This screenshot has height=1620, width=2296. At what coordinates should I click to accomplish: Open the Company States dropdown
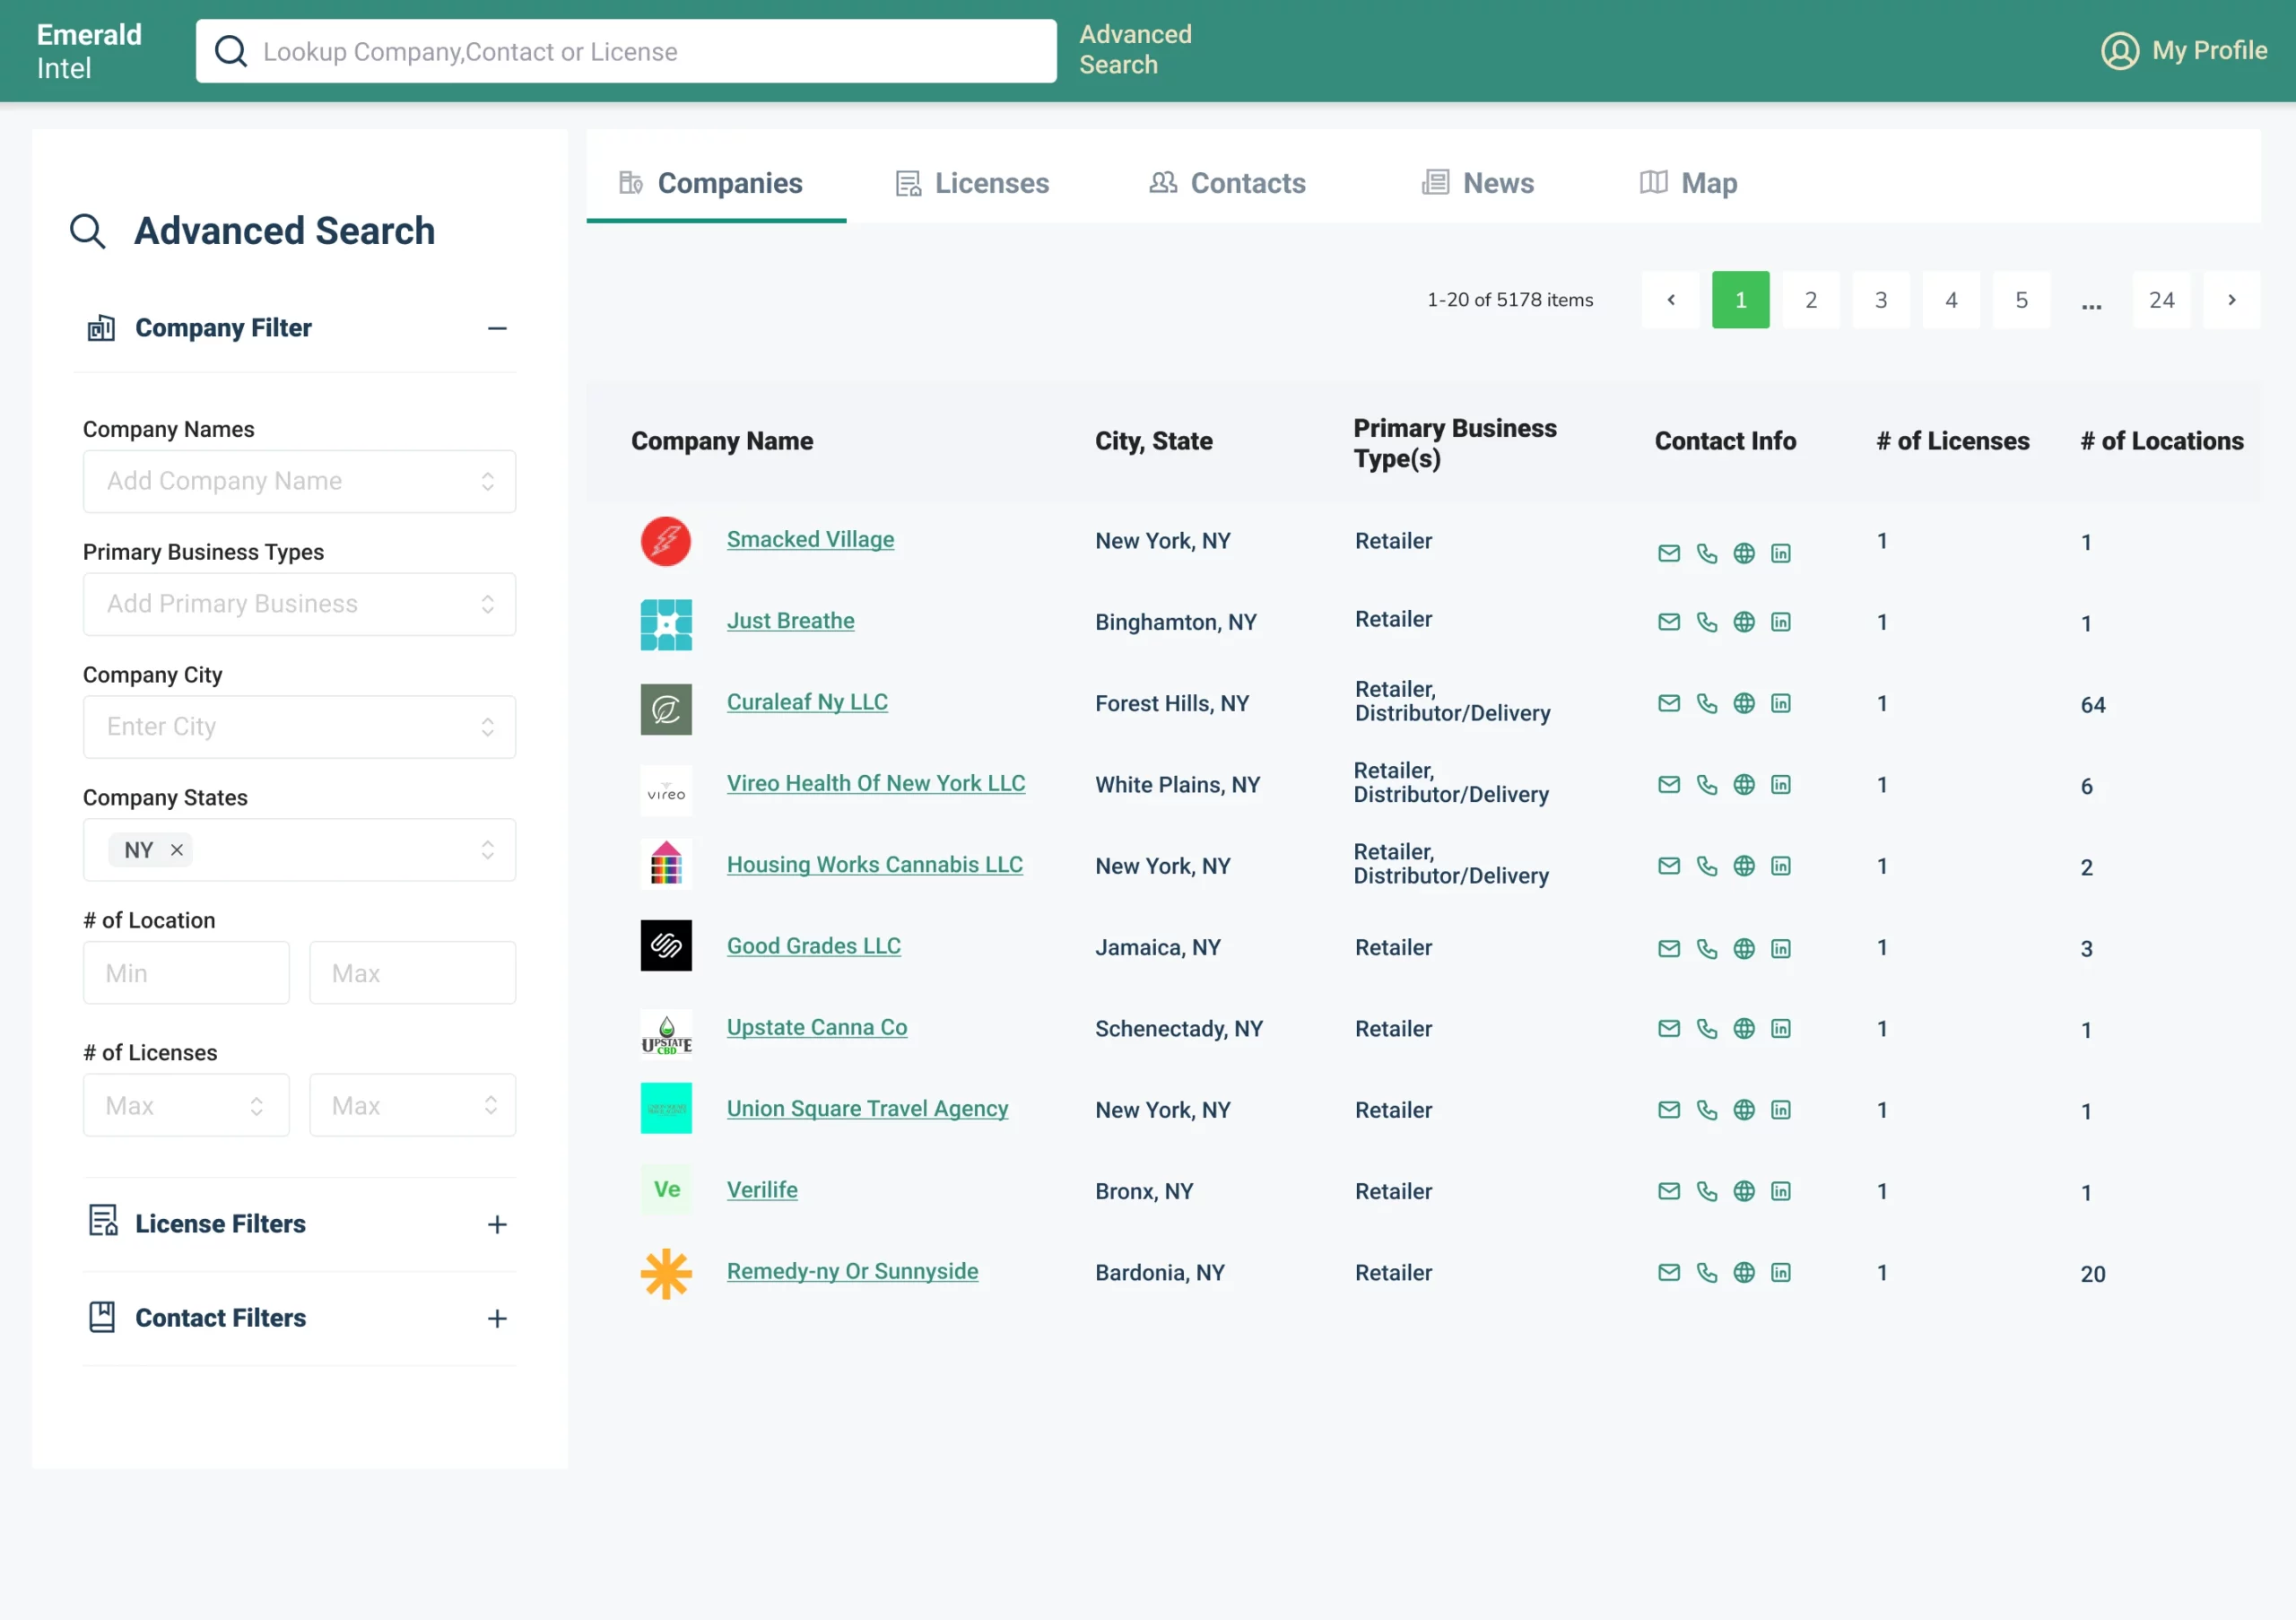click(299, 850)
